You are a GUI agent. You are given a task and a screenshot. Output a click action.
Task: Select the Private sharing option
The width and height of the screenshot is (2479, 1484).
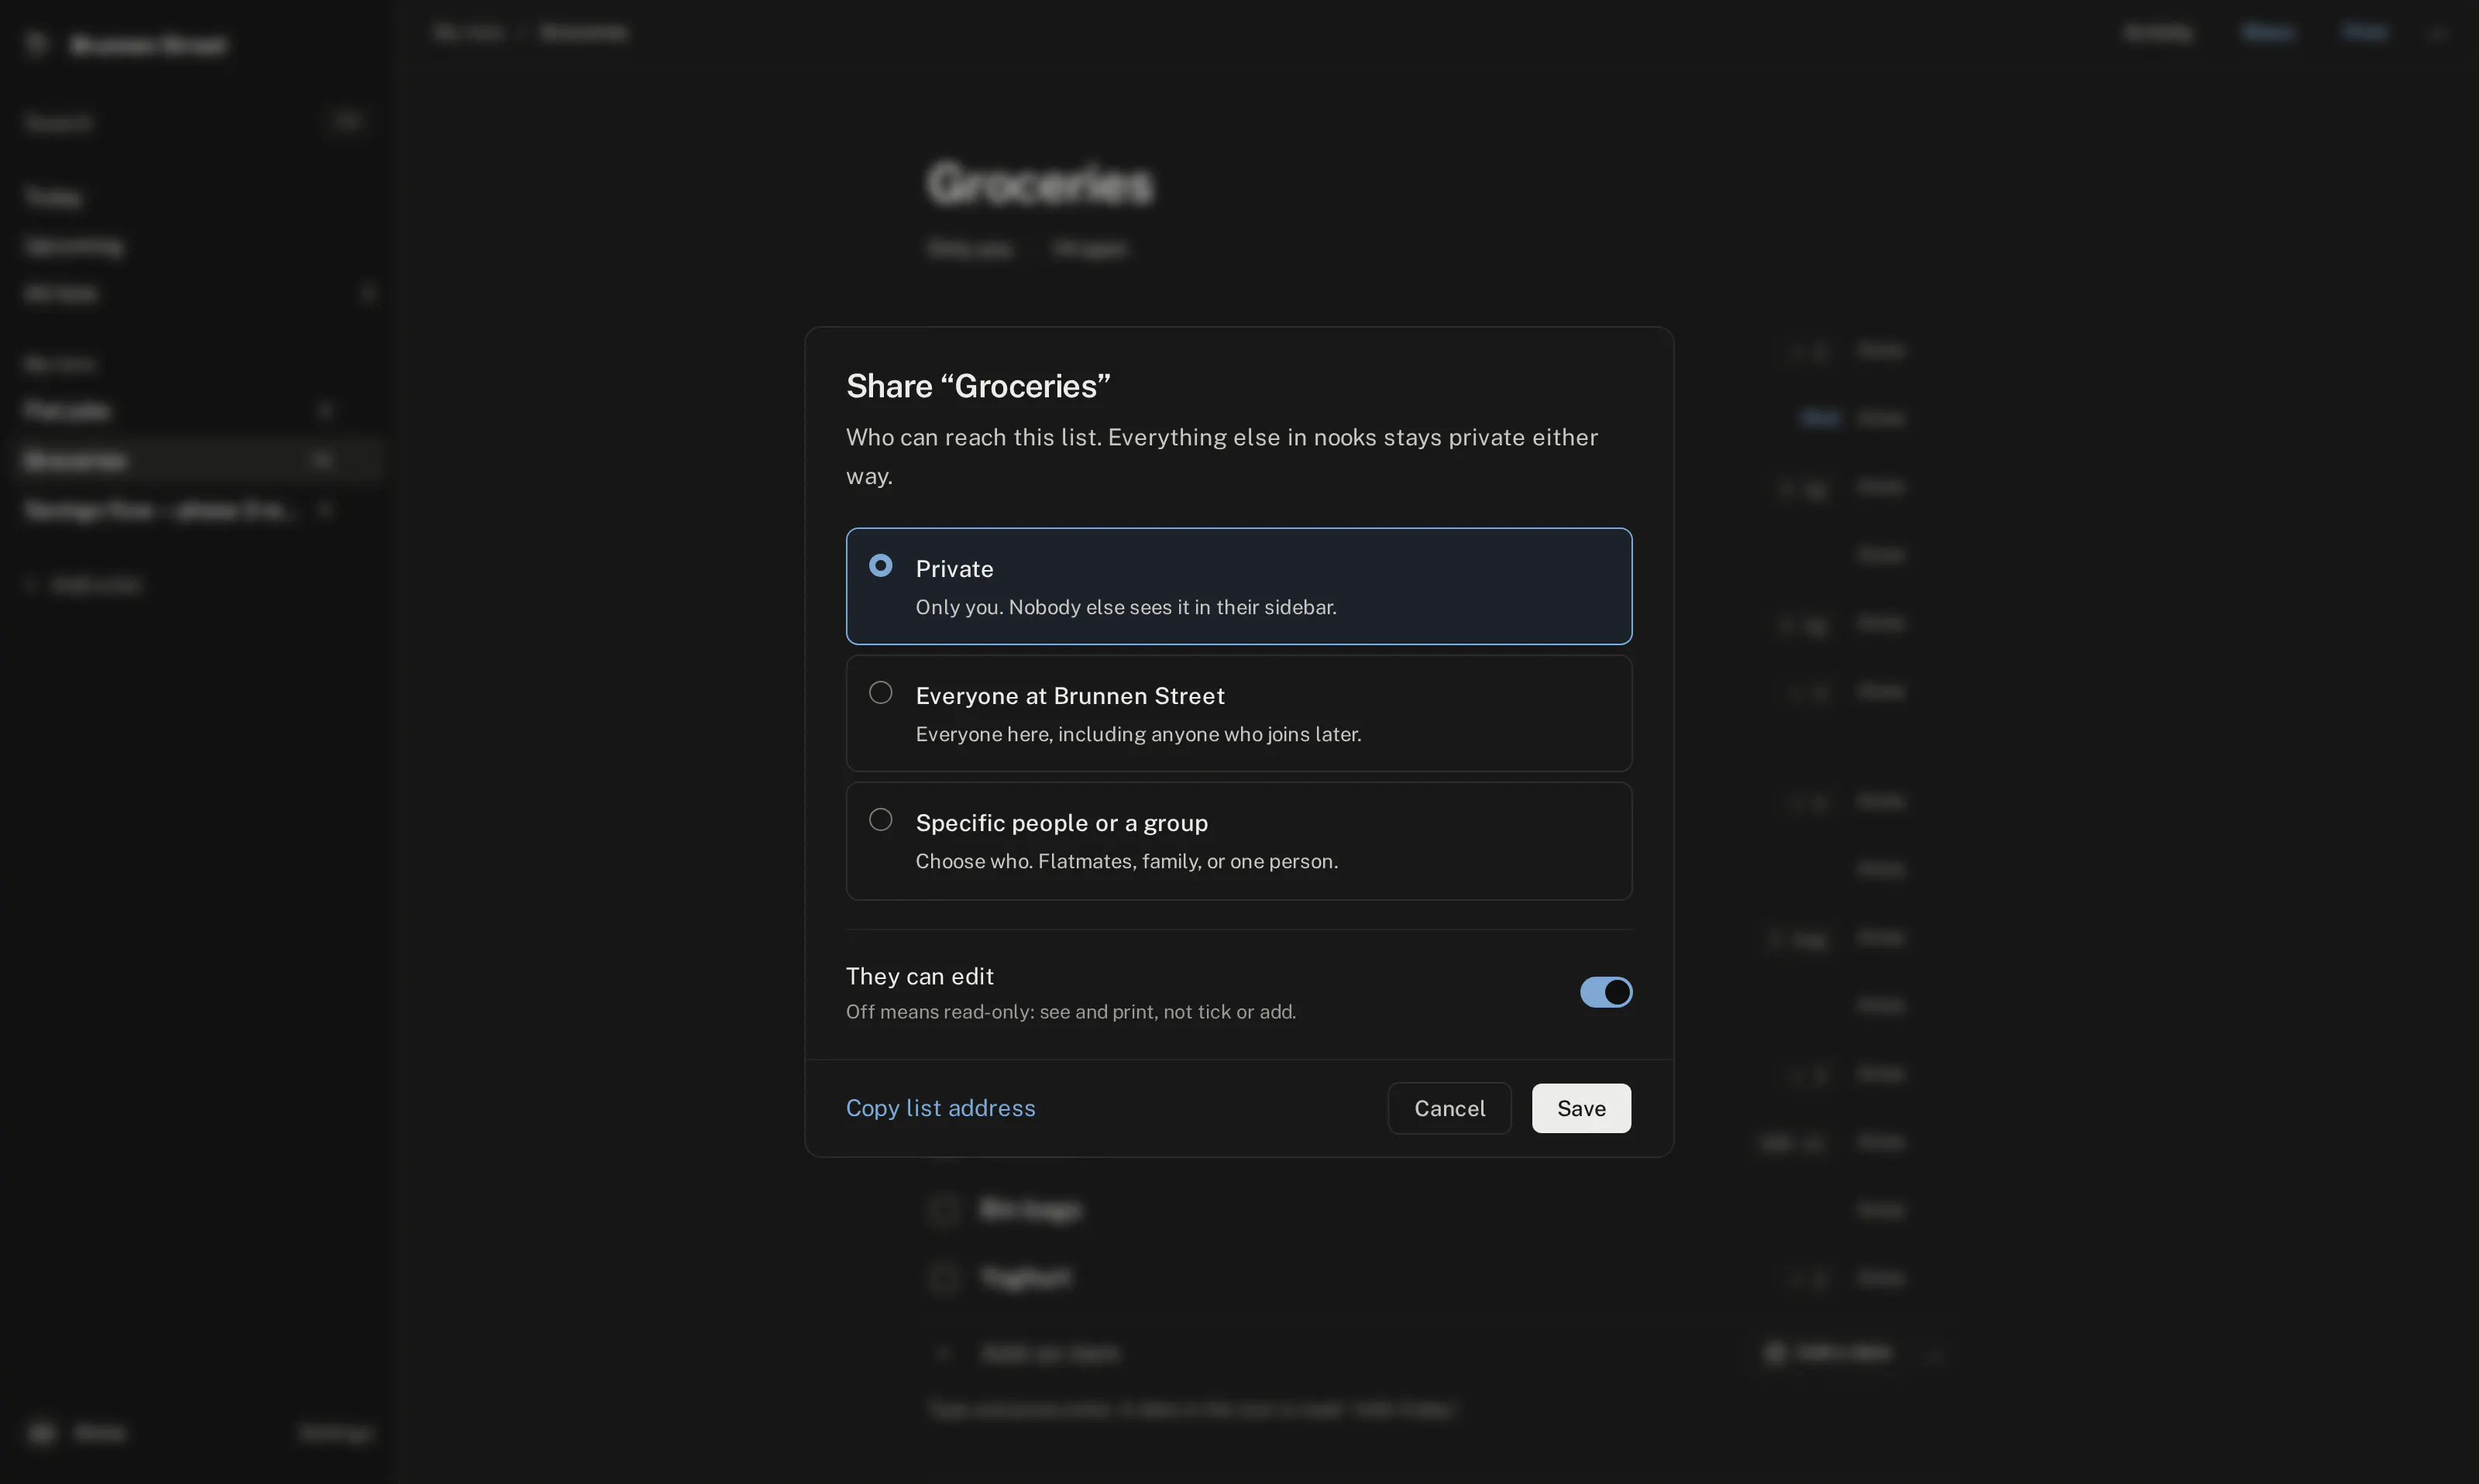click(x=1239, y=586)
